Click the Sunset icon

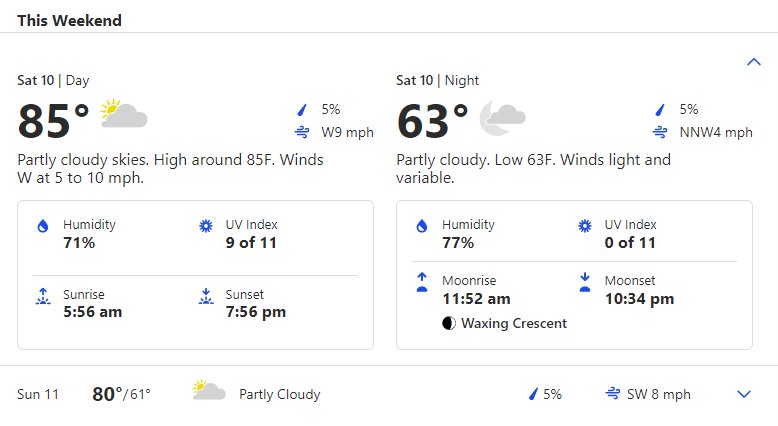[x=206, y=297]
